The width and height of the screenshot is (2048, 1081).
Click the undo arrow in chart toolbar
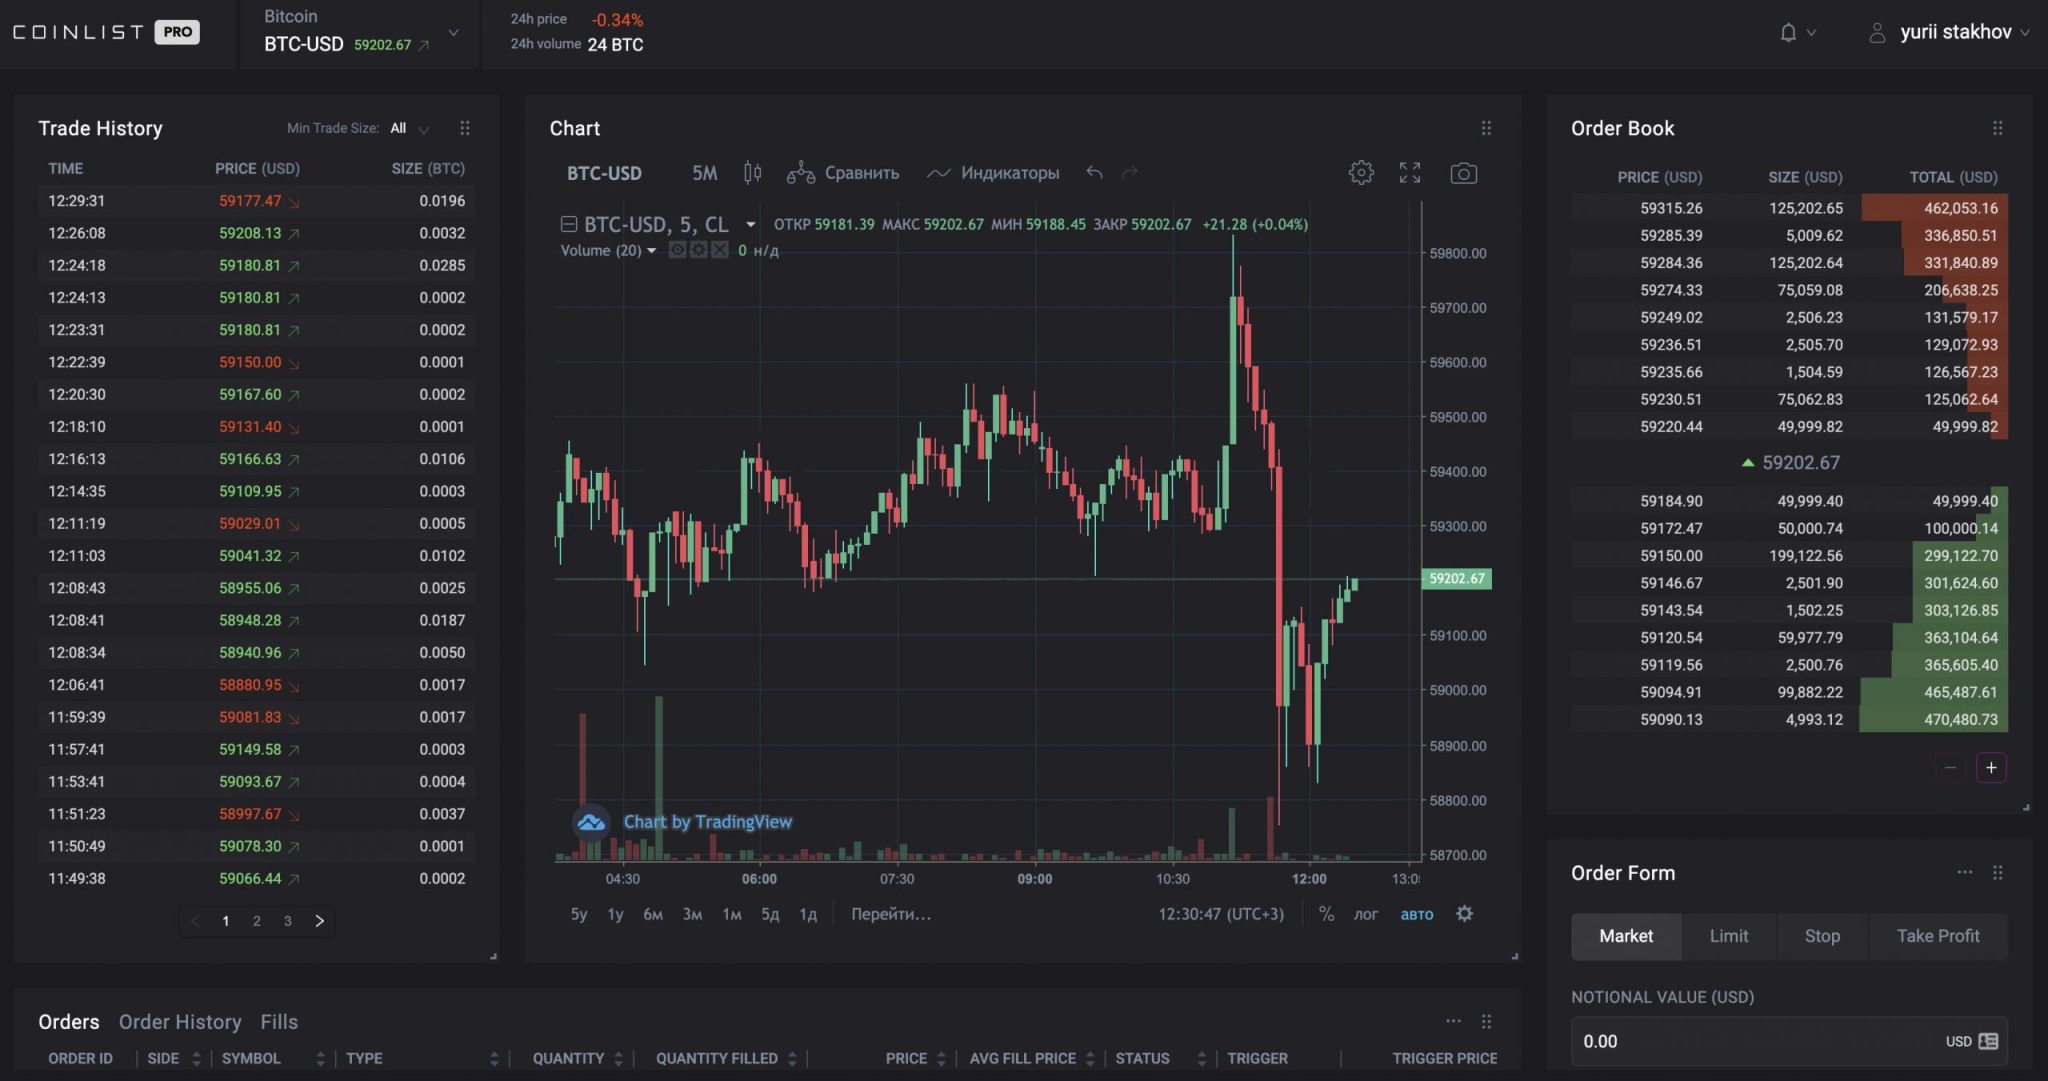[x=1094, y=173]
